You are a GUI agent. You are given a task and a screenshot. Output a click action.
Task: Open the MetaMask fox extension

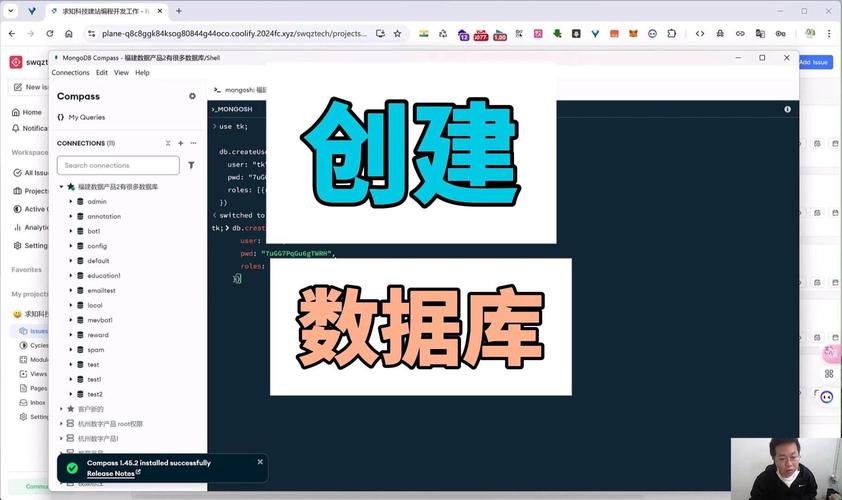pos(633,33)
